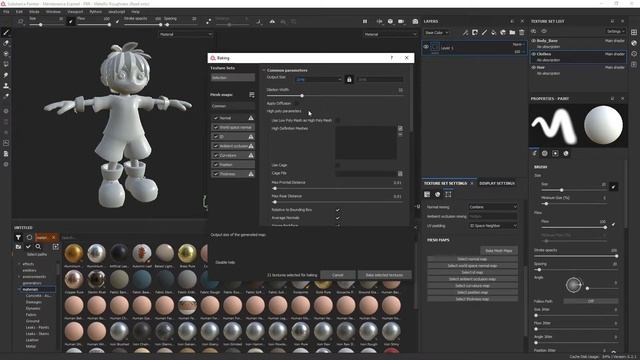This screenshot has width=640, height=360.
Task: Click the alpha tab icon in Properties
Action: tap(544, 153)
